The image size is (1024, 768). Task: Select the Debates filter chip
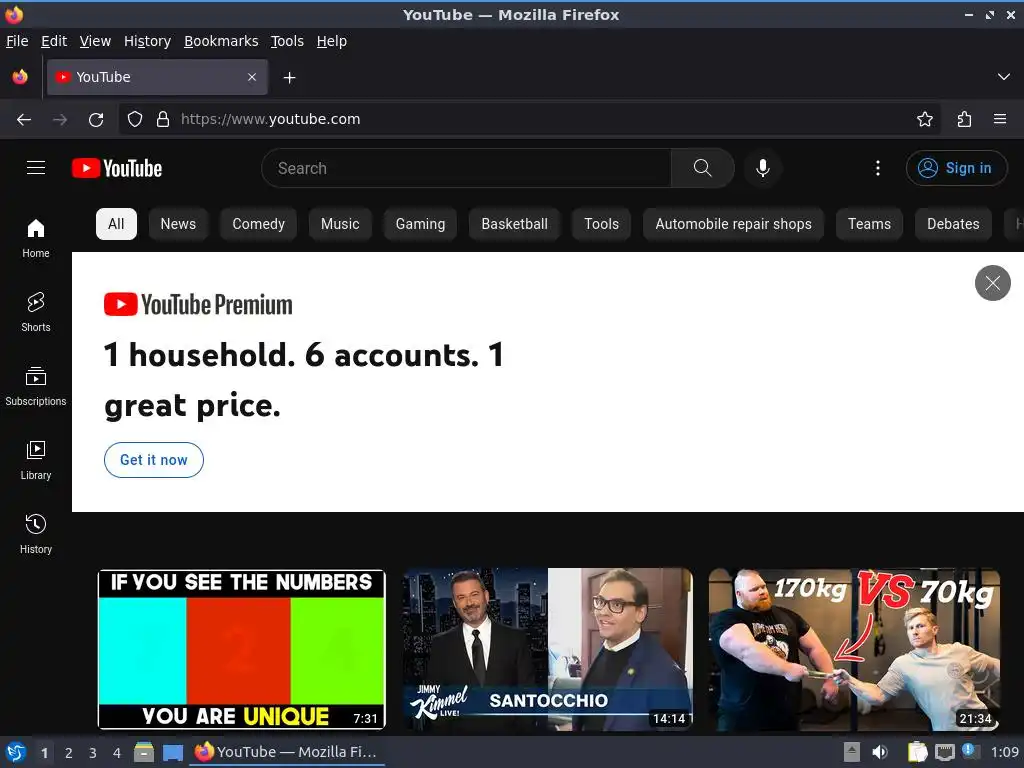[953, 224]
